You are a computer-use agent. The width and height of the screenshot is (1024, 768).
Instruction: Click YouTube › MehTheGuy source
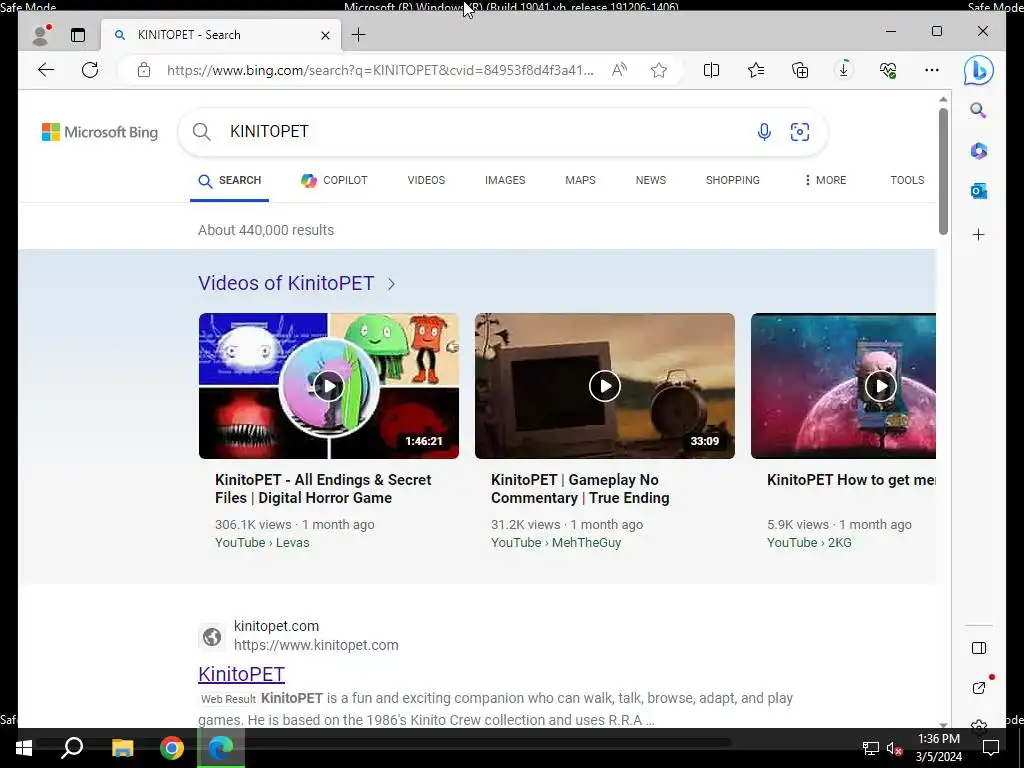556,543
